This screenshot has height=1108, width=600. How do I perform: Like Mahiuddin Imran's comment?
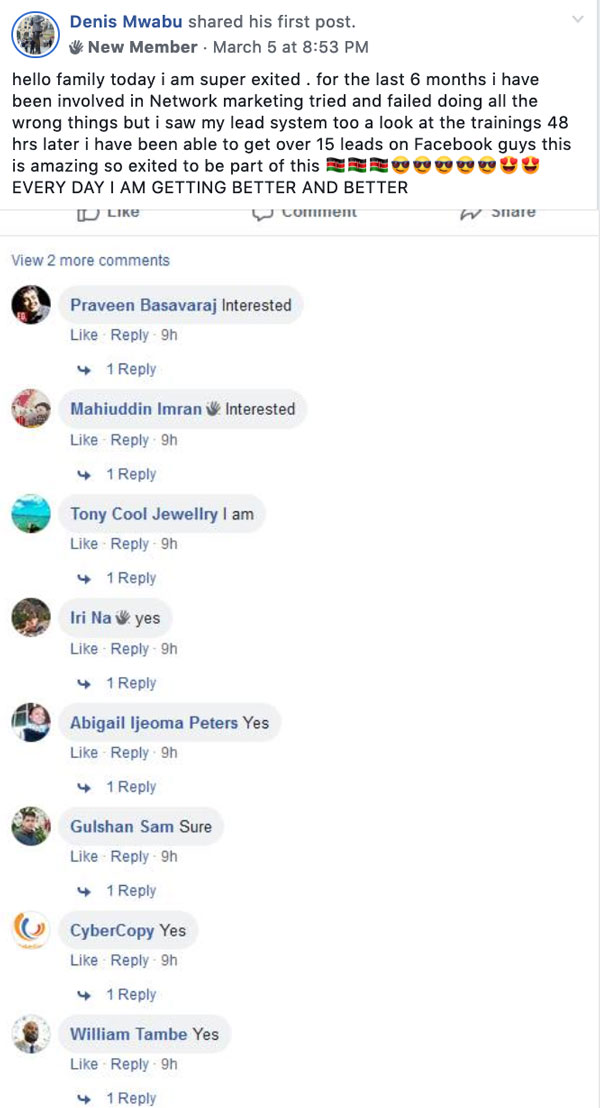coord(84,440)
